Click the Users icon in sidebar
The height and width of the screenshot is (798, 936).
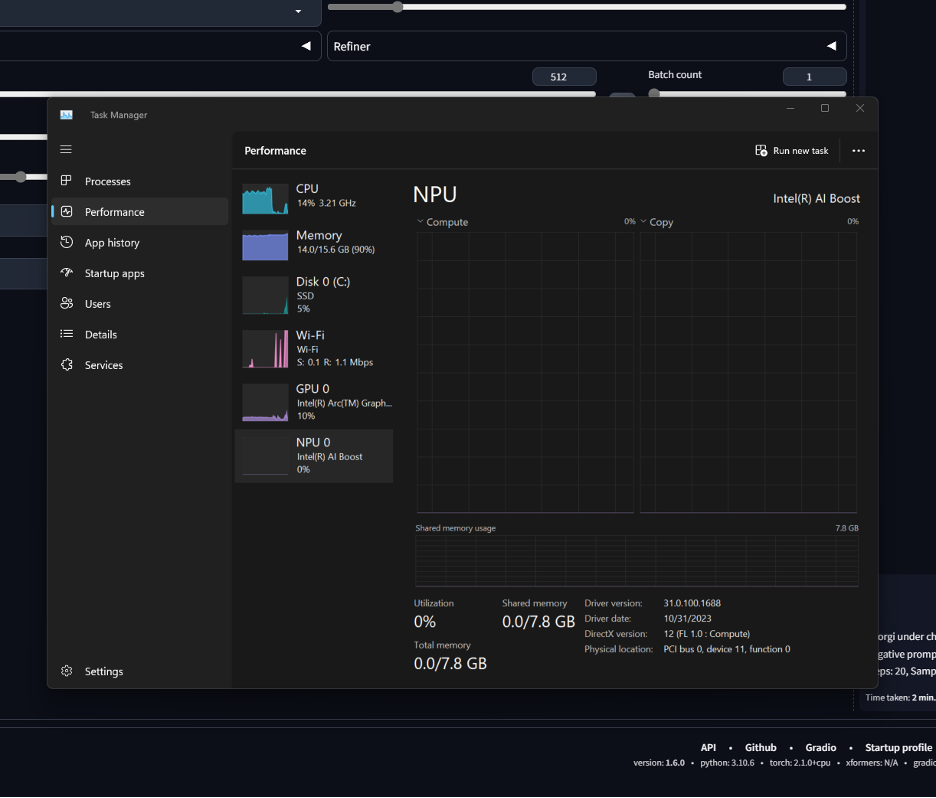tap(66, 304)
